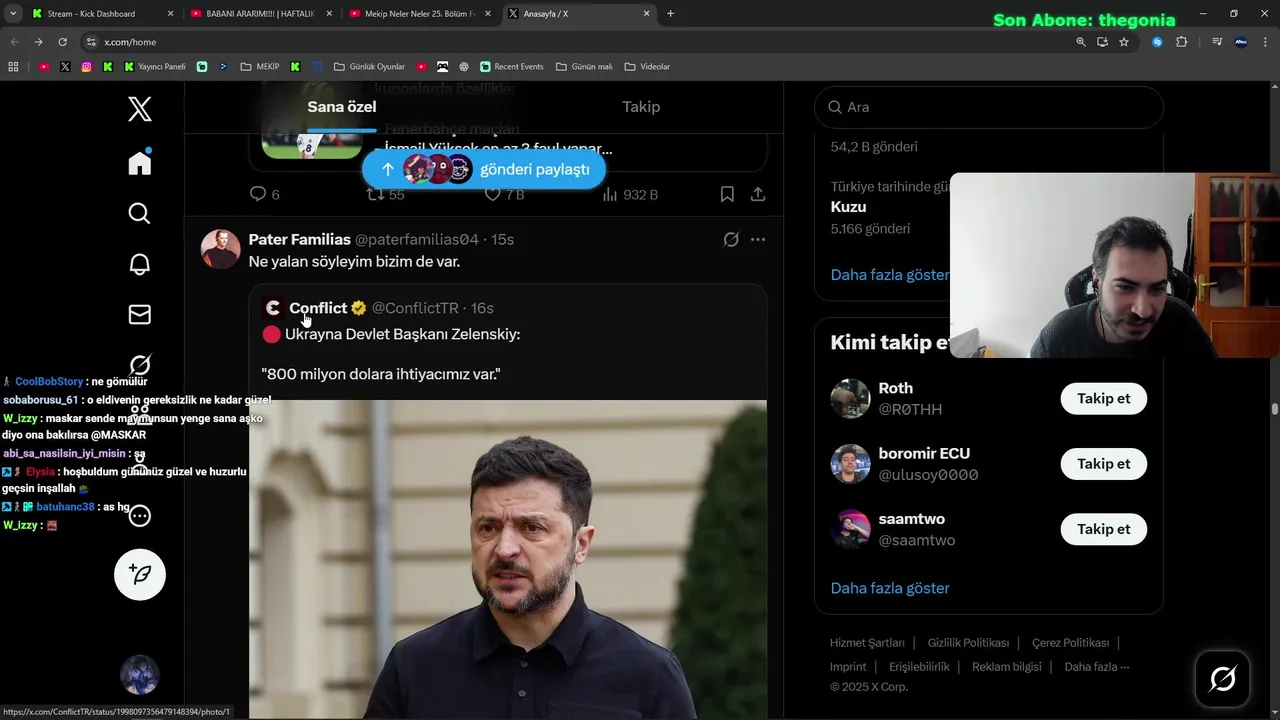1280x720 pixels.
Task: Open Zelenskiy photo in quoted post
Action: pyautogui.click(x=508, y=560)
